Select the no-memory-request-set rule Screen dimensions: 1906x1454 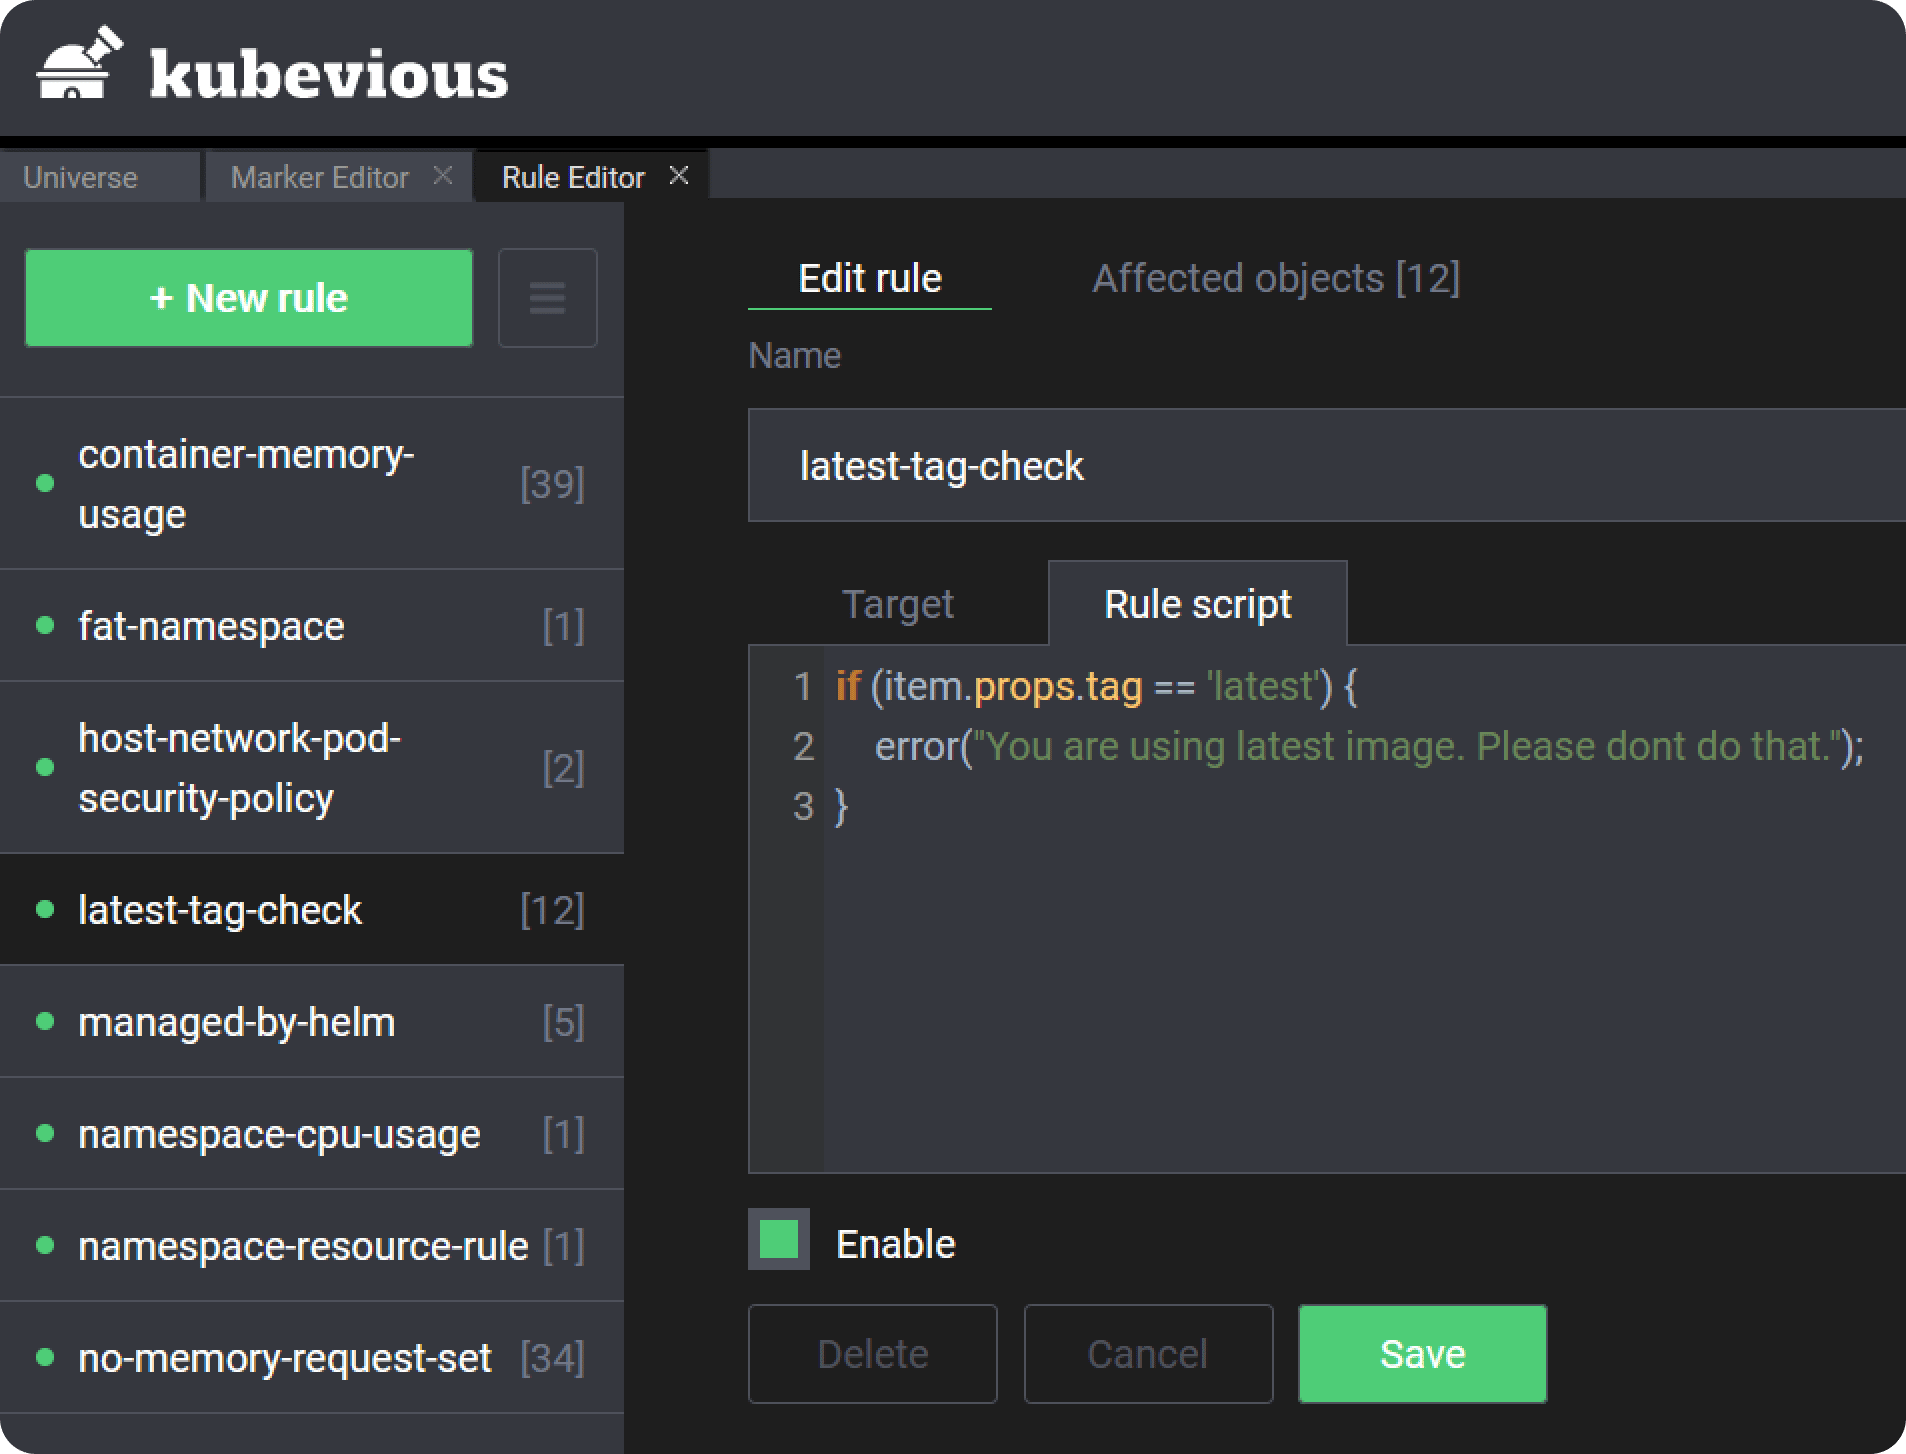click(x=312, y=1358)
